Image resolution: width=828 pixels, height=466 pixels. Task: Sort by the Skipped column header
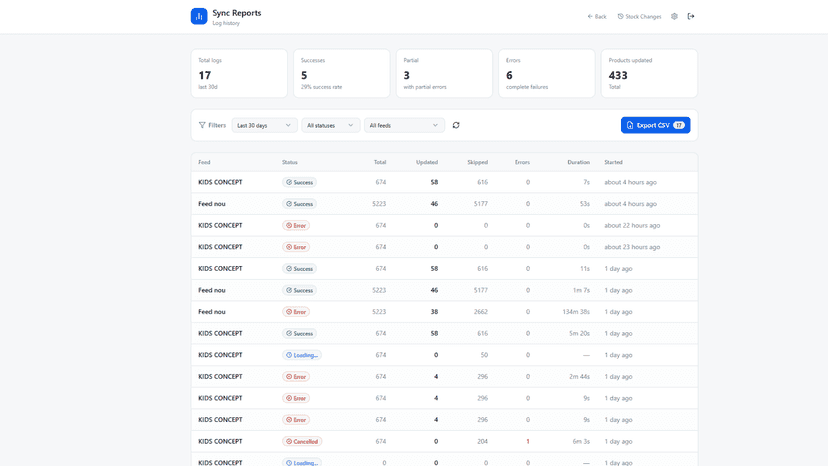coord(477,162)
